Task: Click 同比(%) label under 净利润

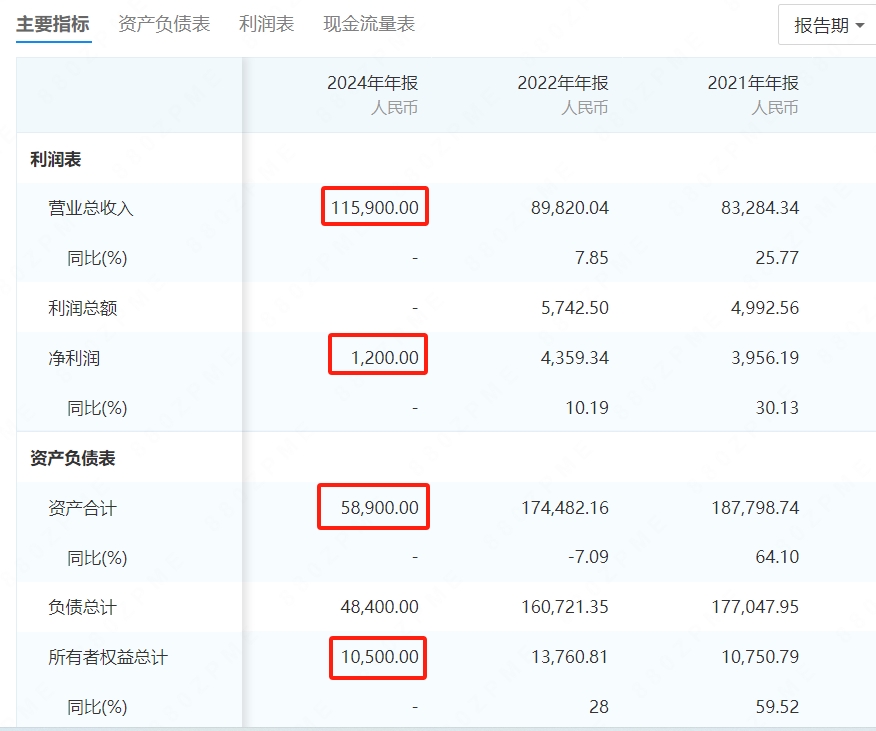Action: tap(97, 409)
